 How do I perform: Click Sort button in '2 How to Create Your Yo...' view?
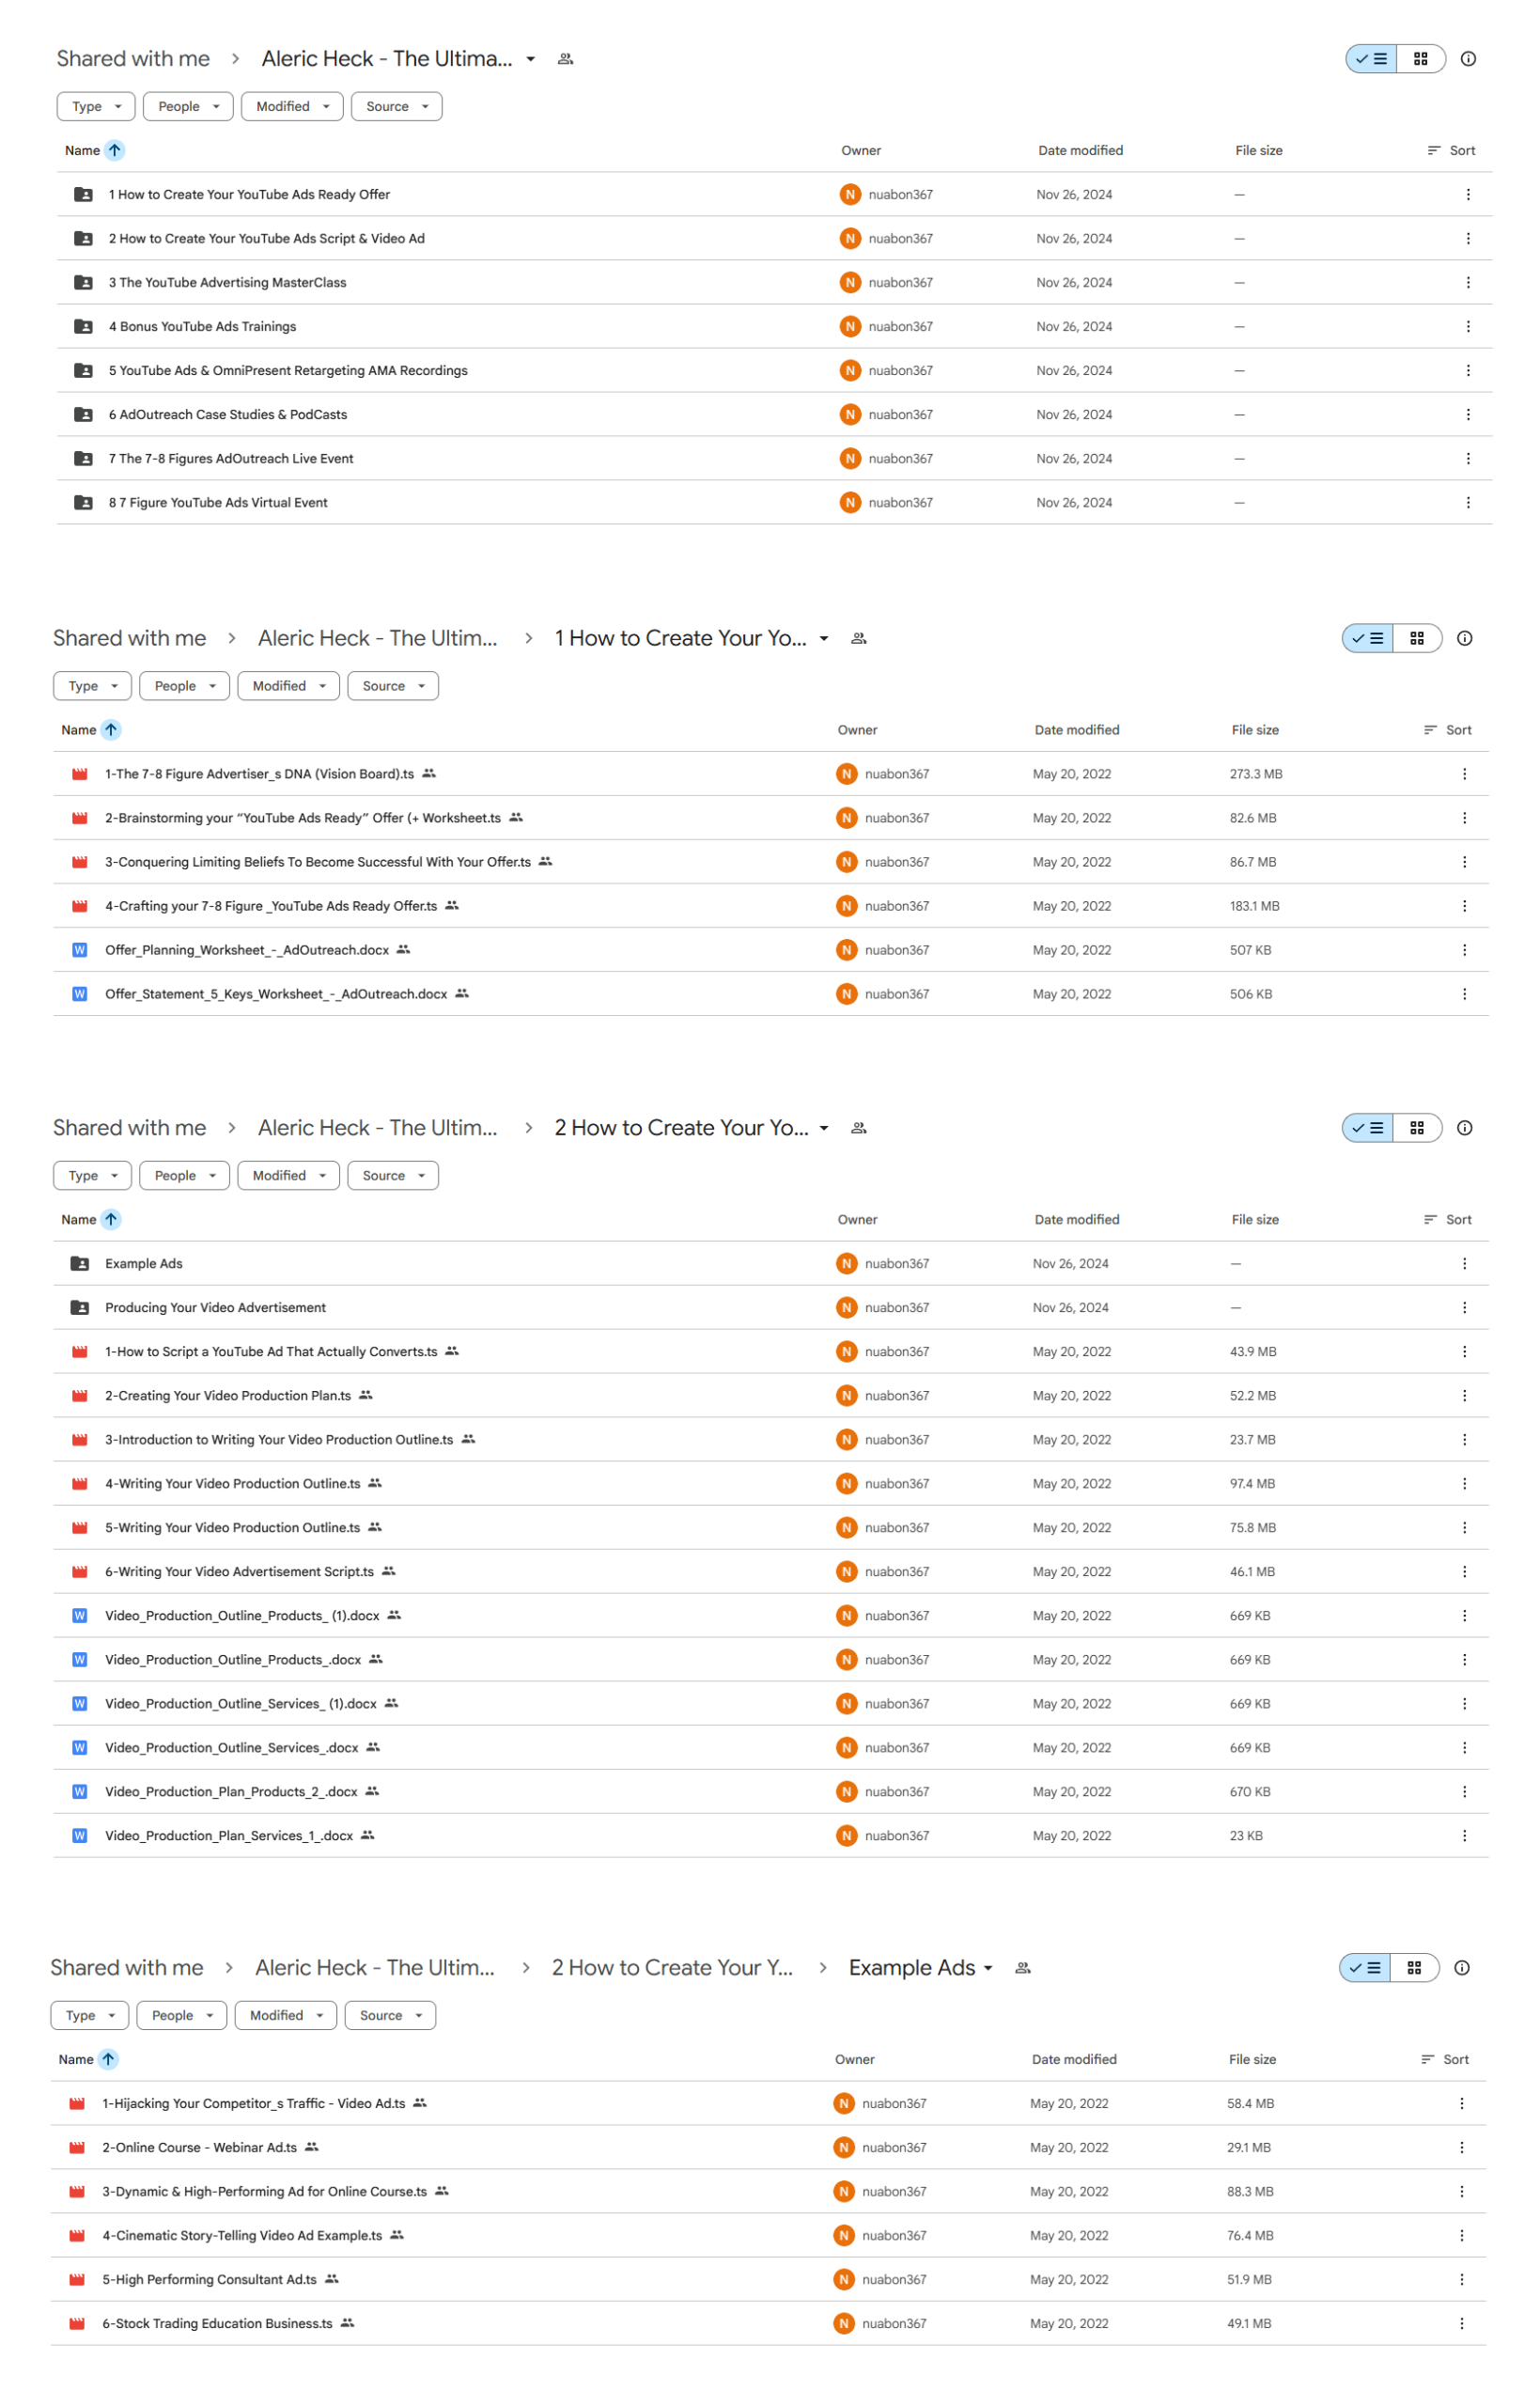[1446, 1219]
